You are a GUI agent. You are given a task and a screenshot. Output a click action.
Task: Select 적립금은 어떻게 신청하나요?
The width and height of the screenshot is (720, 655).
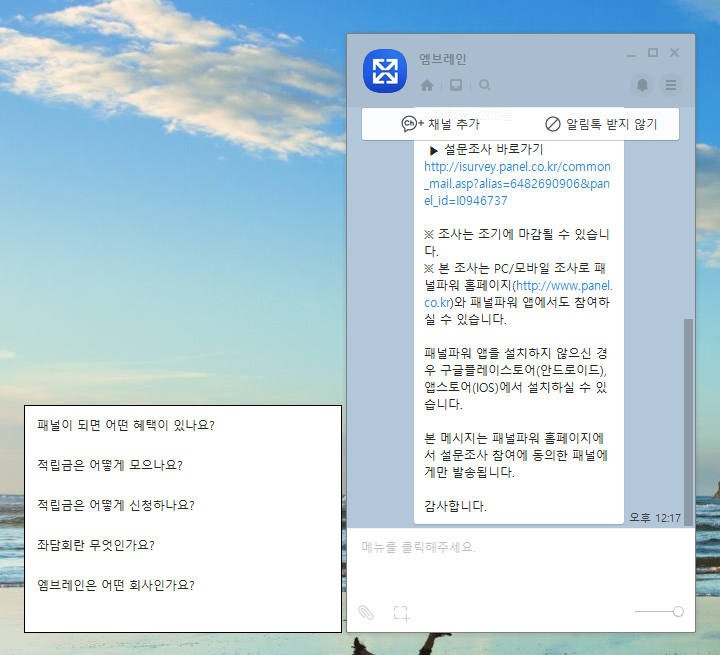(116, 505)
